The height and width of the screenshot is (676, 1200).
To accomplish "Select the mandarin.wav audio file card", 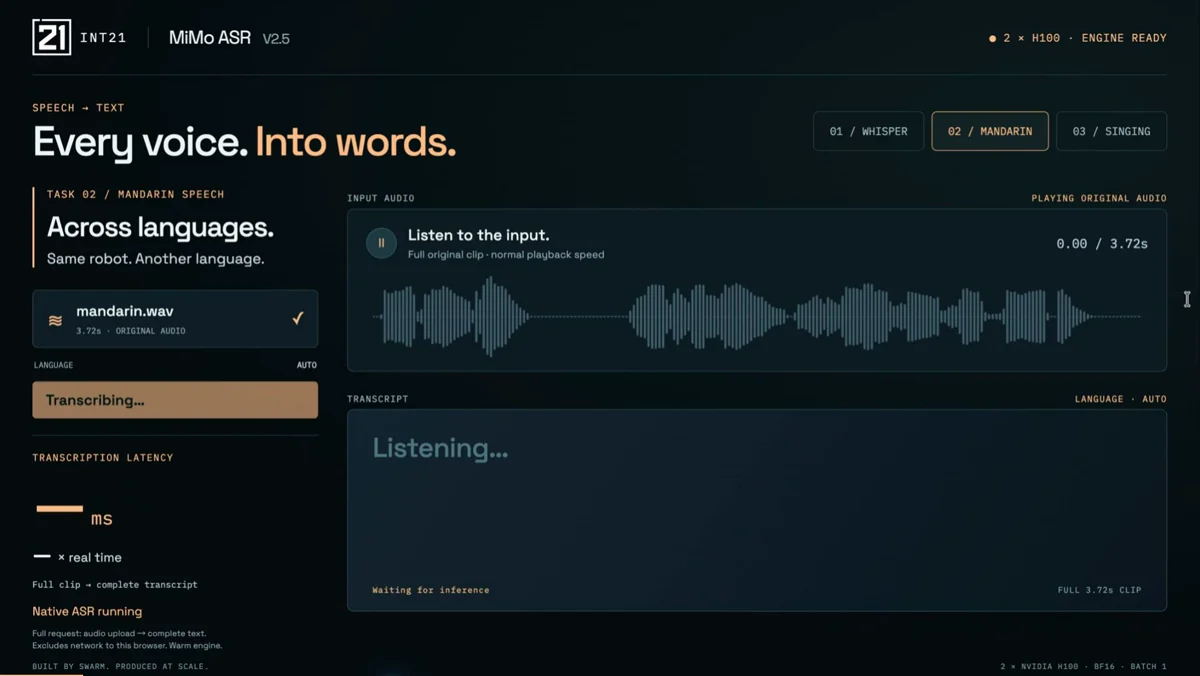I will [175, 319].
